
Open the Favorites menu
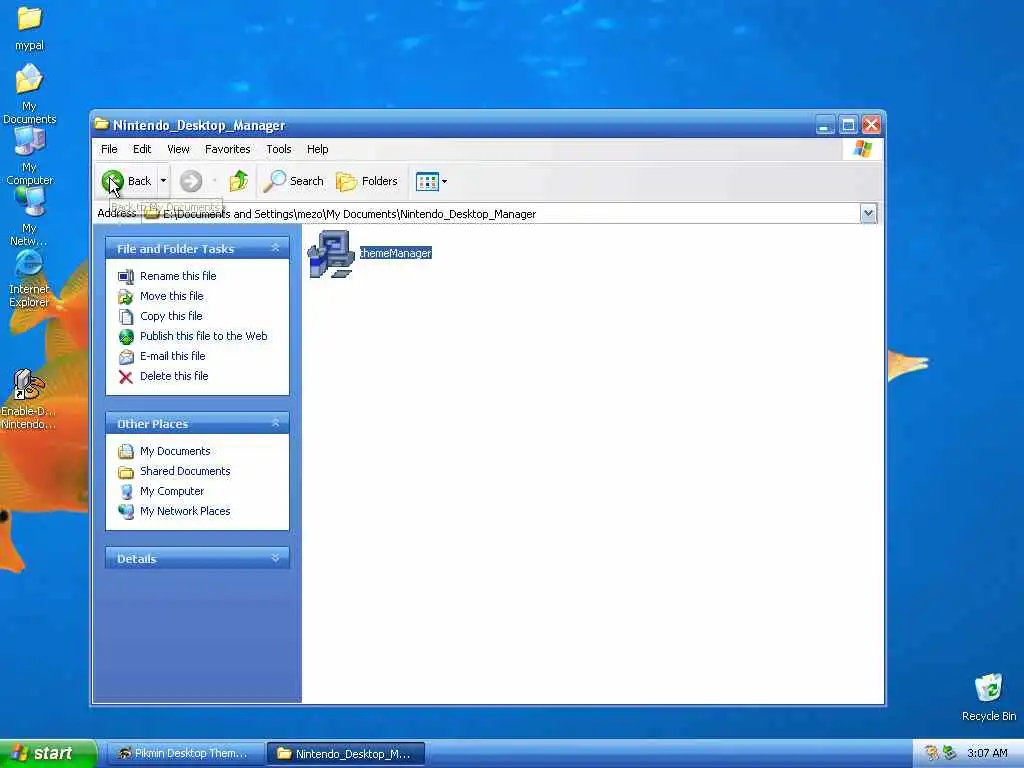[x=227, y=149]
